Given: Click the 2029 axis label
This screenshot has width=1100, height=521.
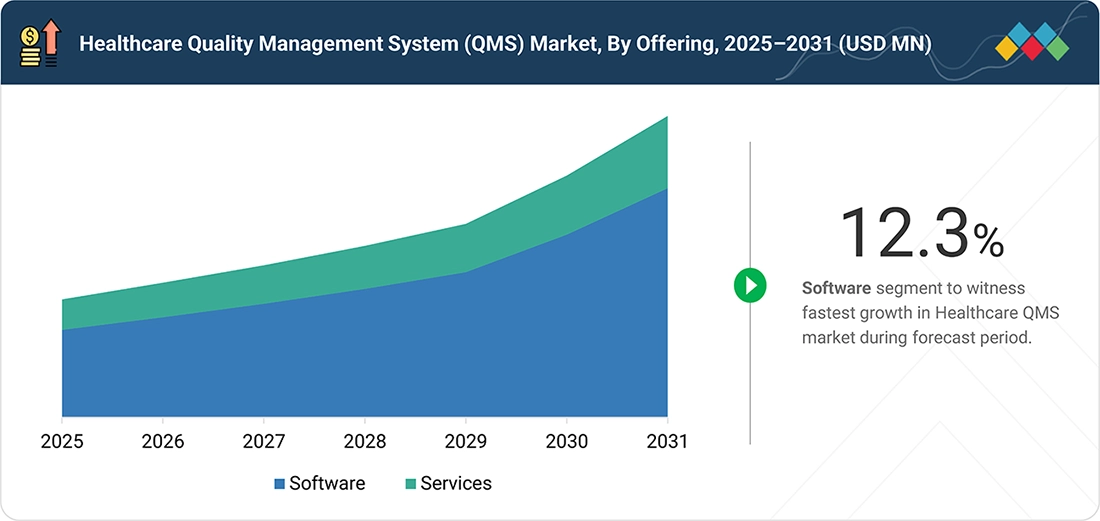Looking at the screenshot, I should (x=465, y=442).
